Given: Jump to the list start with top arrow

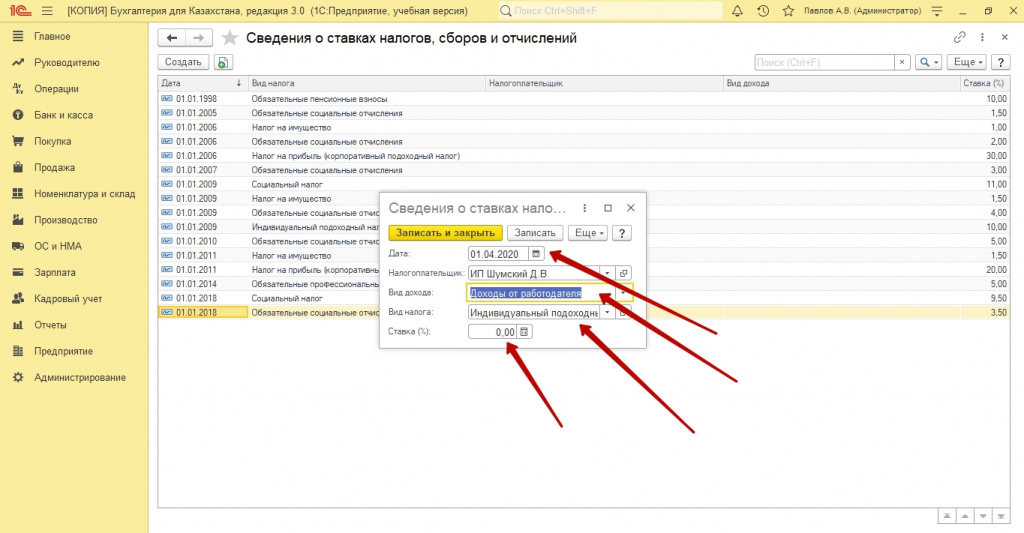Looking at the screenshot, I should coord(946,516).
